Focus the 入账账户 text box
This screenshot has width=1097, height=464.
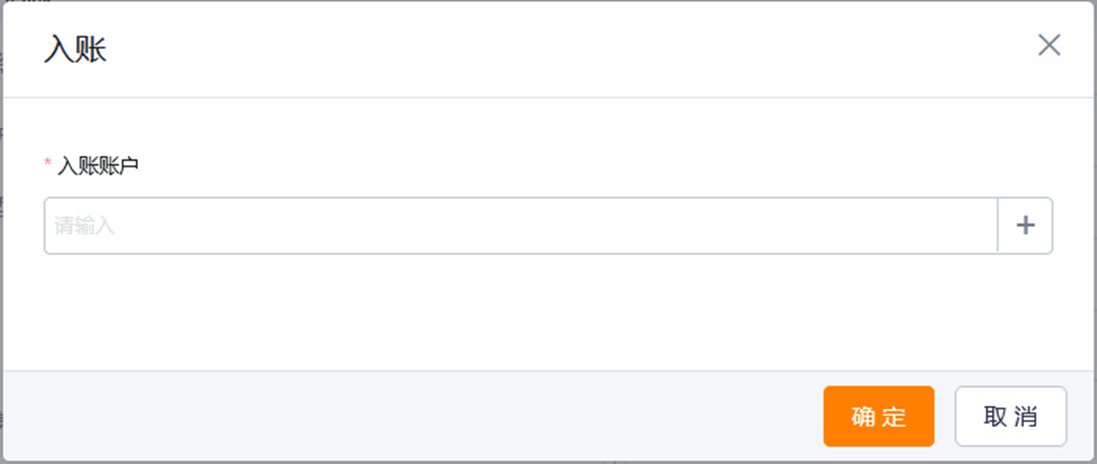coord(521,225)
